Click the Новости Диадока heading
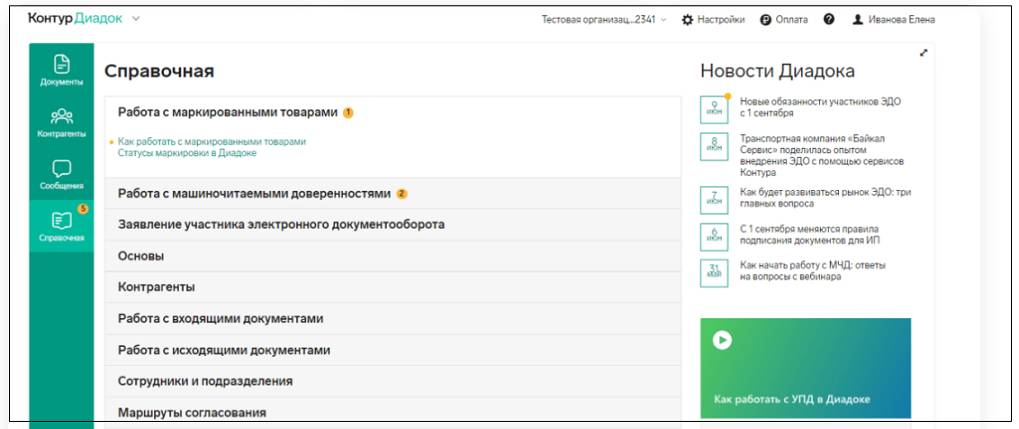This screenshot has height=429, width=1019. (x=777, y=71)
